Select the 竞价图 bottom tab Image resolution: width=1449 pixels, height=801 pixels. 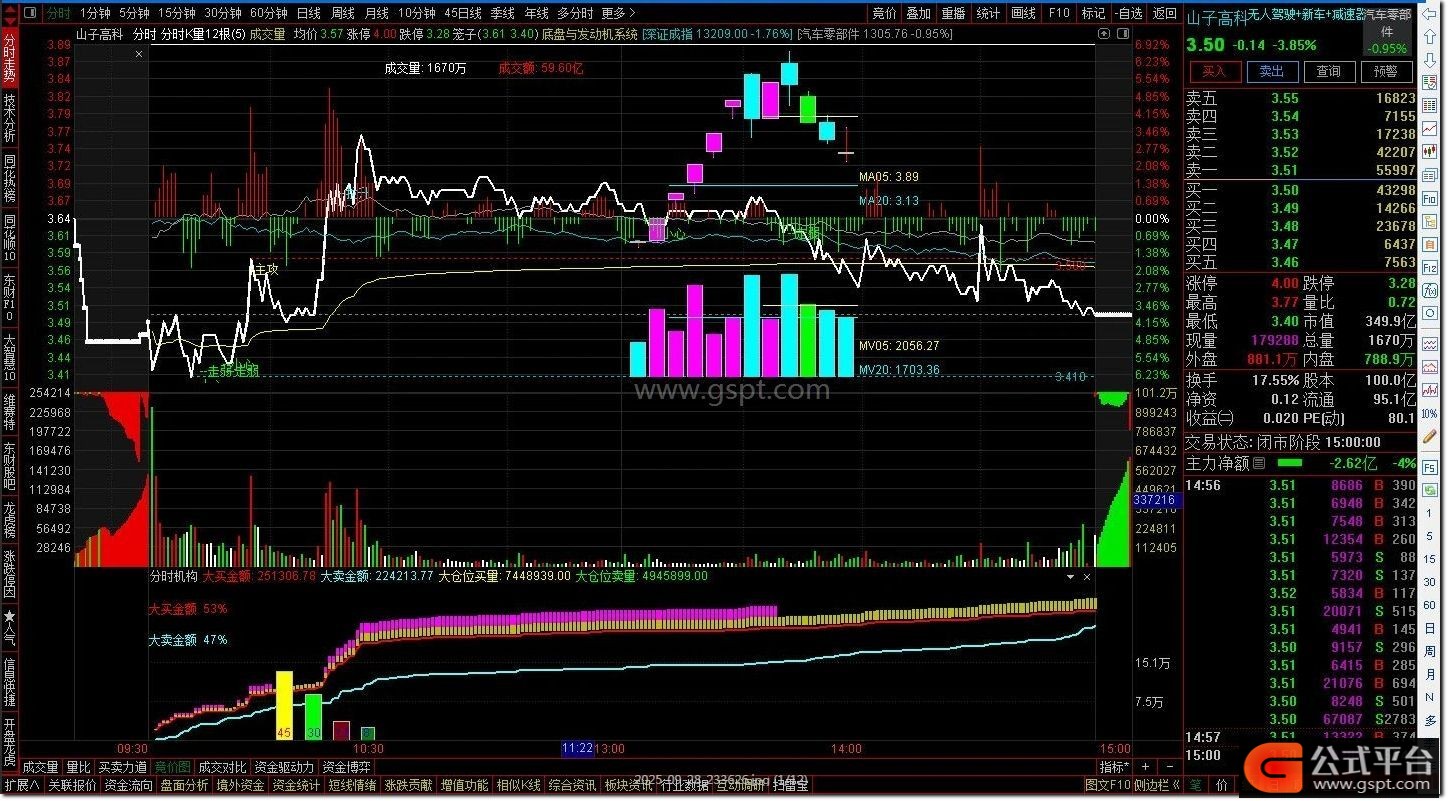pos(172,767)
